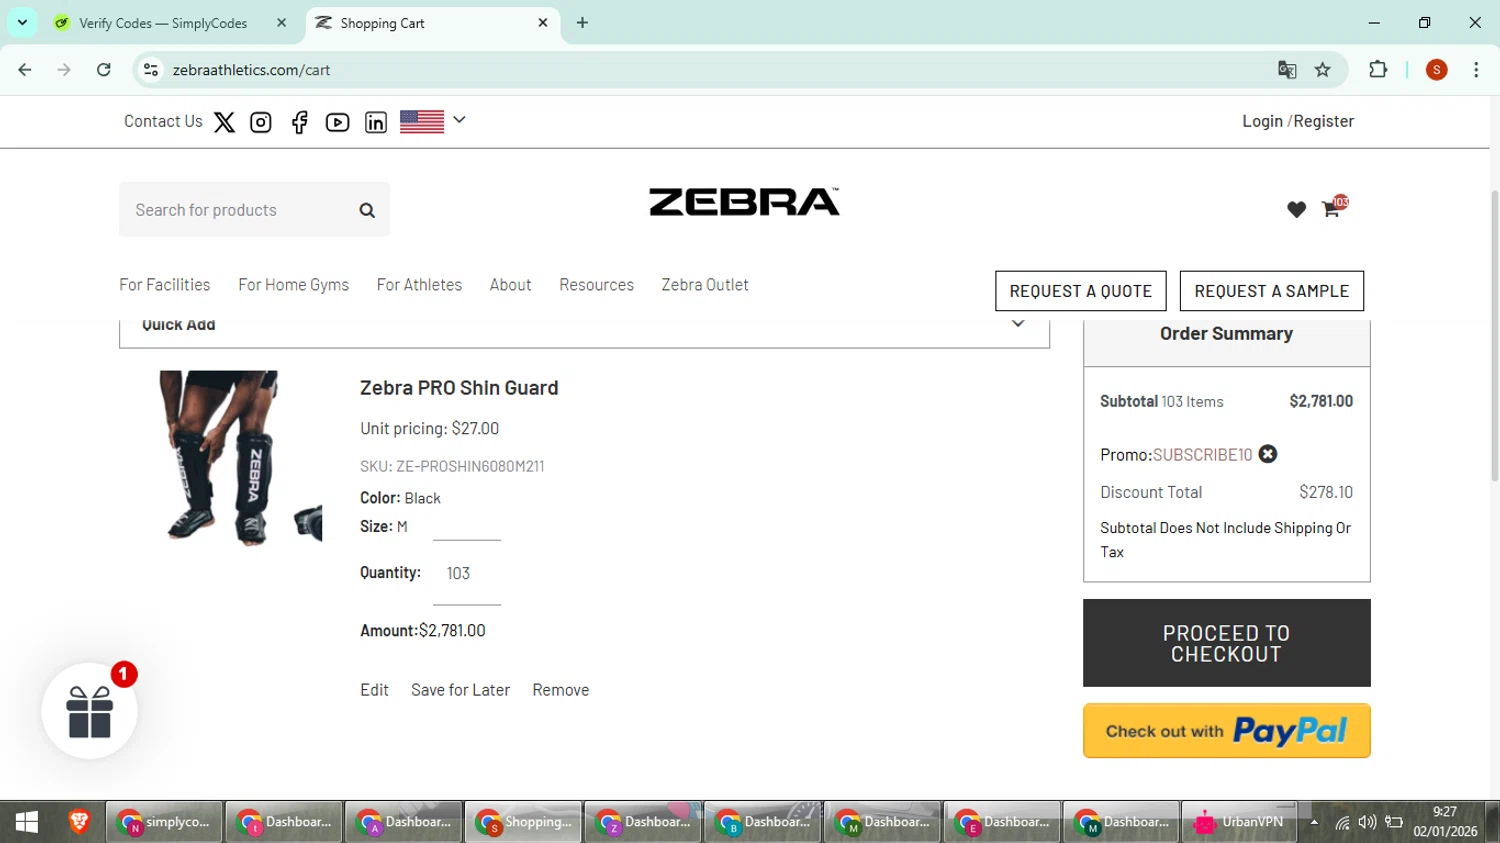Close the Shopping Cart tab

[x=543, y=23]
